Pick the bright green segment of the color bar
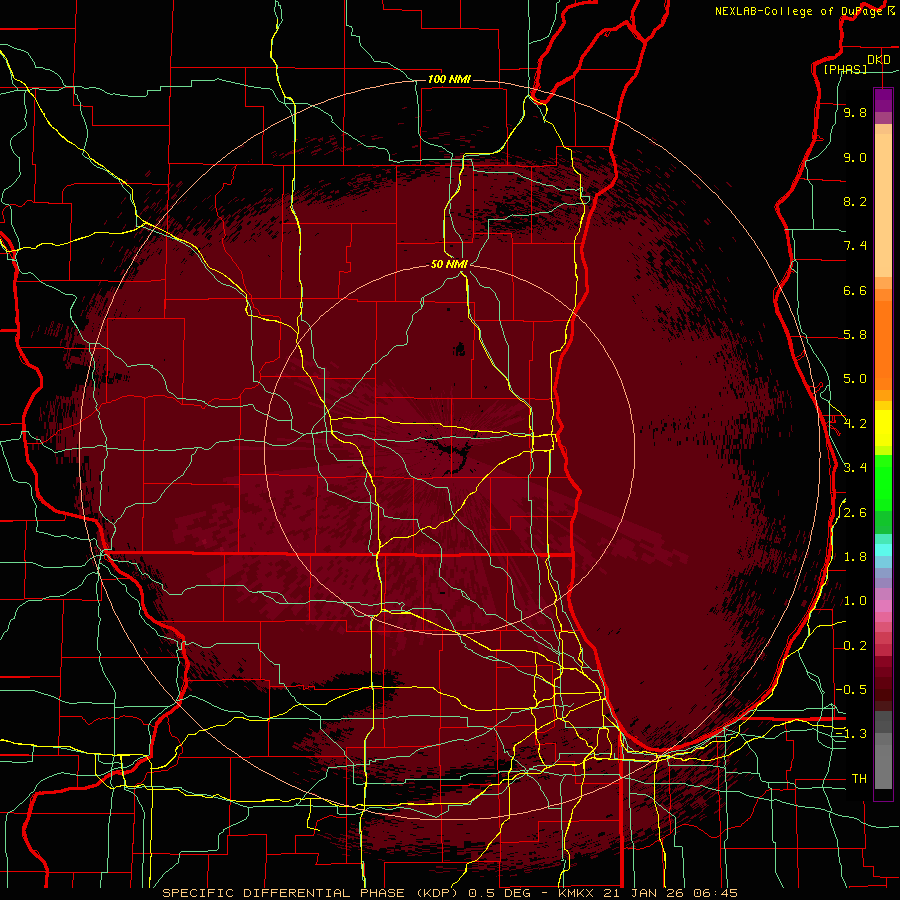The image size is (900, 900). click(x=883, y=483)
